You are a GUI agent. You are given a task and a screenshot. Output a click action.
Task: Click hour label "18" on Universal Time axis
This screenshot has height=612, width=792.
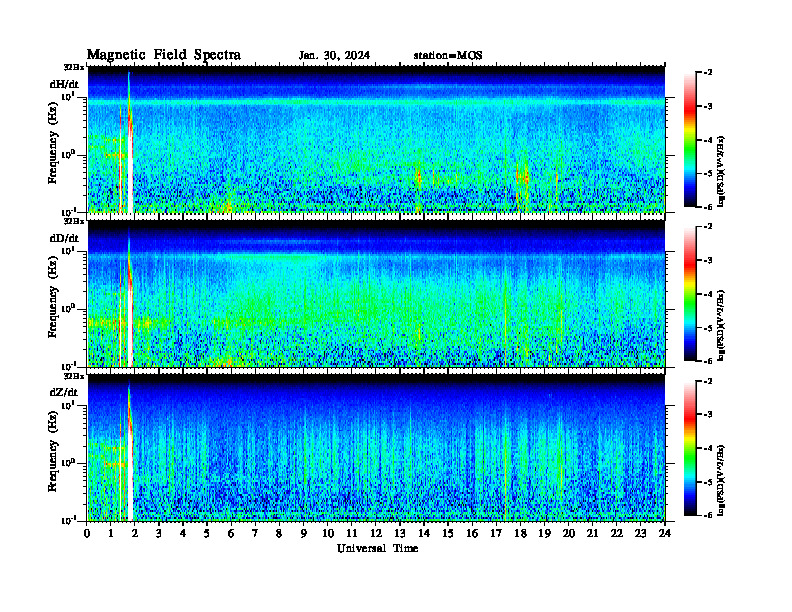click(520, 534)
